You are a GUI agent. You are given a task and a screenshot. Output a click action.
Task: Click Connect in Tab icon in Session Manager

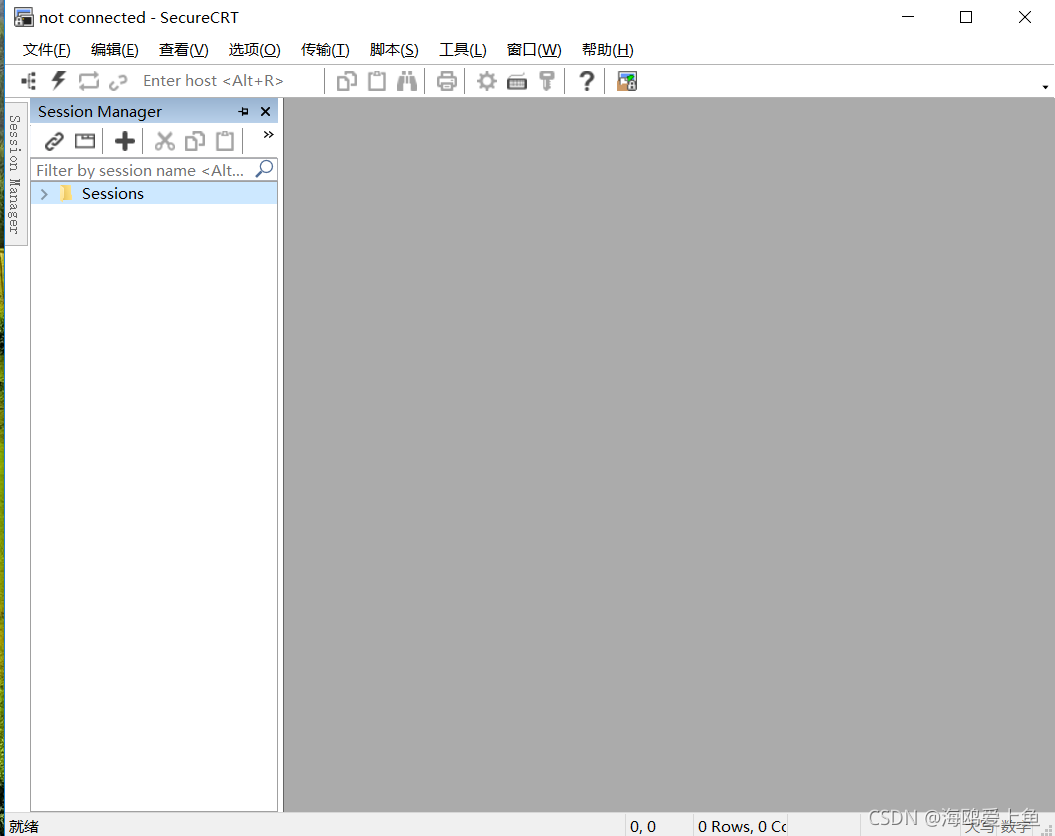85,141
